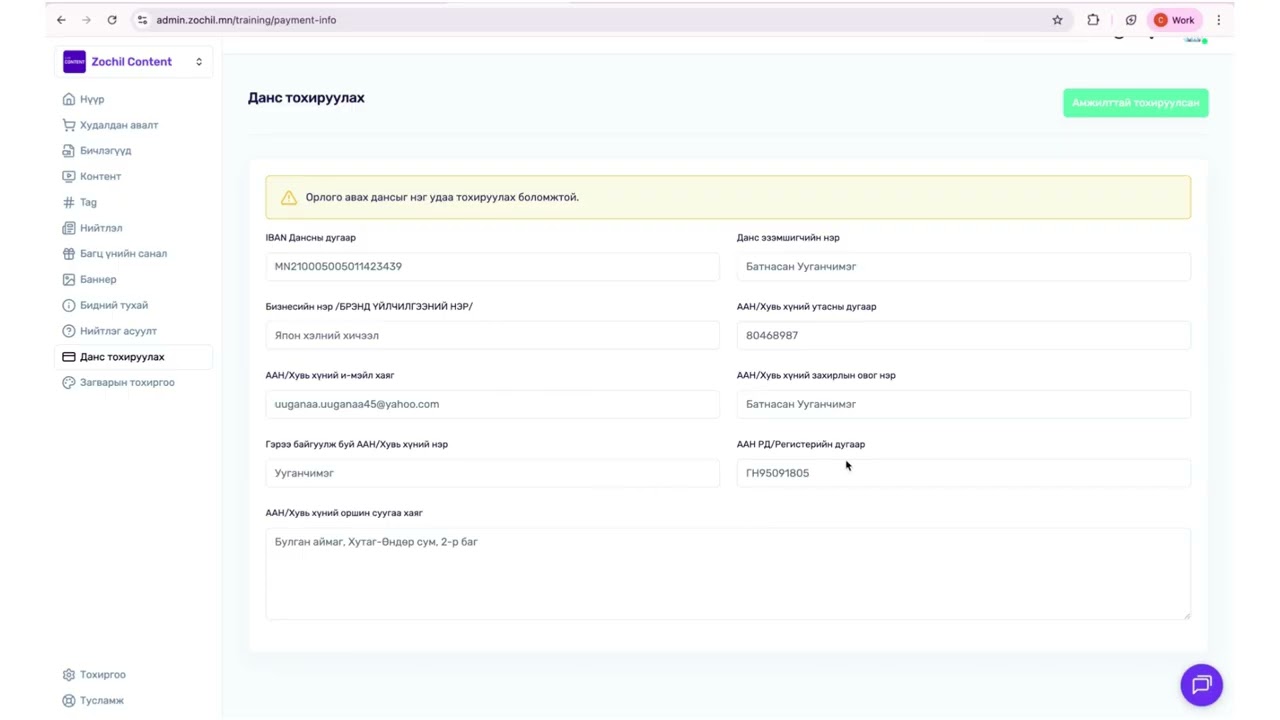
Task: Click the Данс эзэмшигчийн нэр field
Action: pos(963,266)
